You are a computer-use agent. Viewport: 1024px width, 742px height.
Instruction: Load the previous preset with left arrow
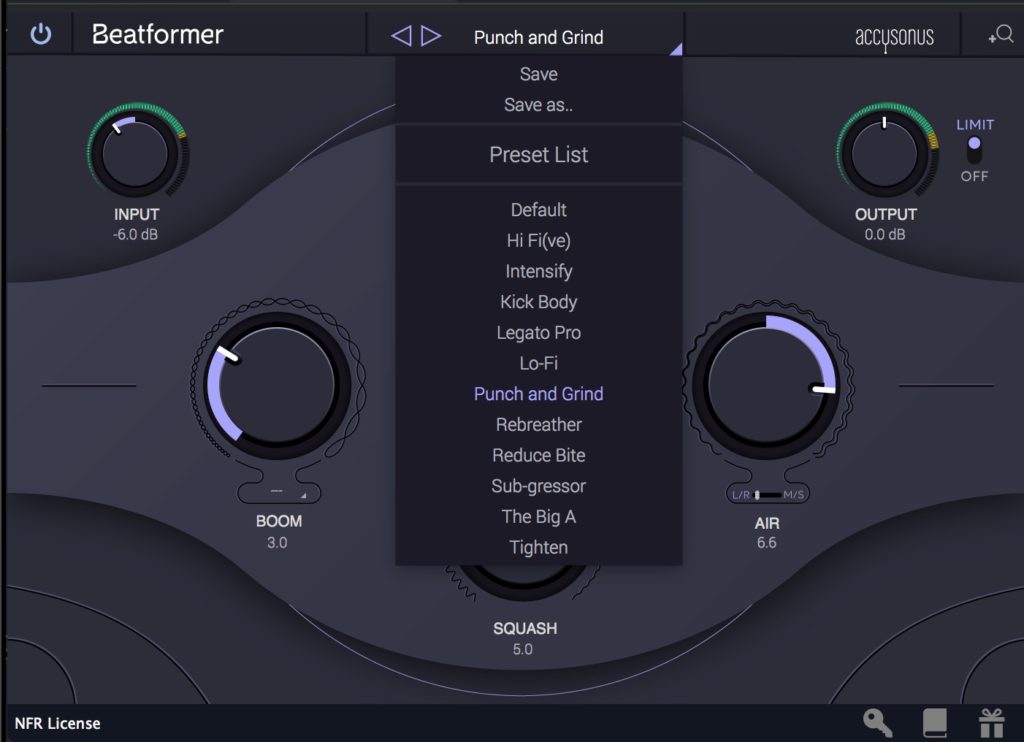click(401, 36)
